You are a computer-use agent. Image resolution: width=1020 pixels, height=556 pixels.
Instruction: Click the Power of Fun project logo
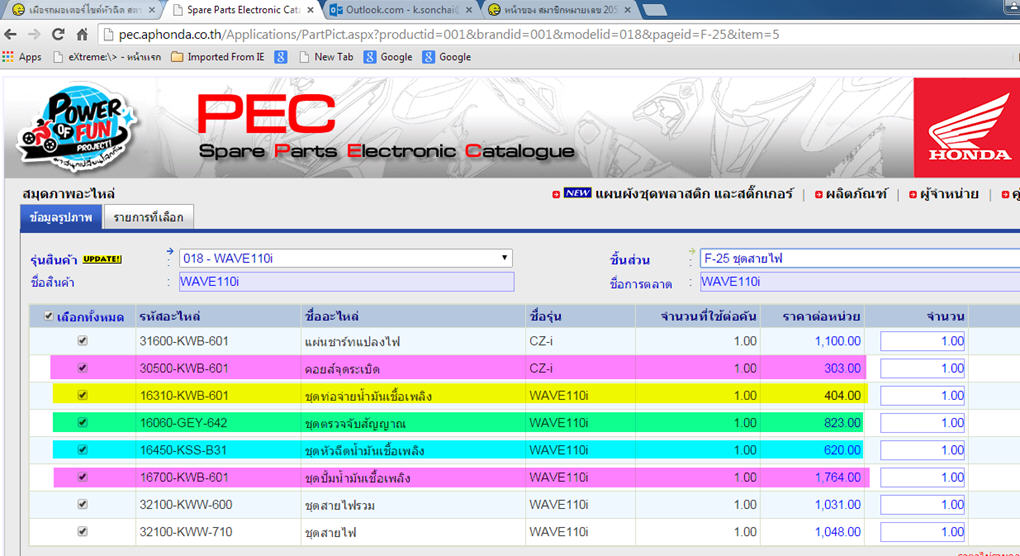77,127
